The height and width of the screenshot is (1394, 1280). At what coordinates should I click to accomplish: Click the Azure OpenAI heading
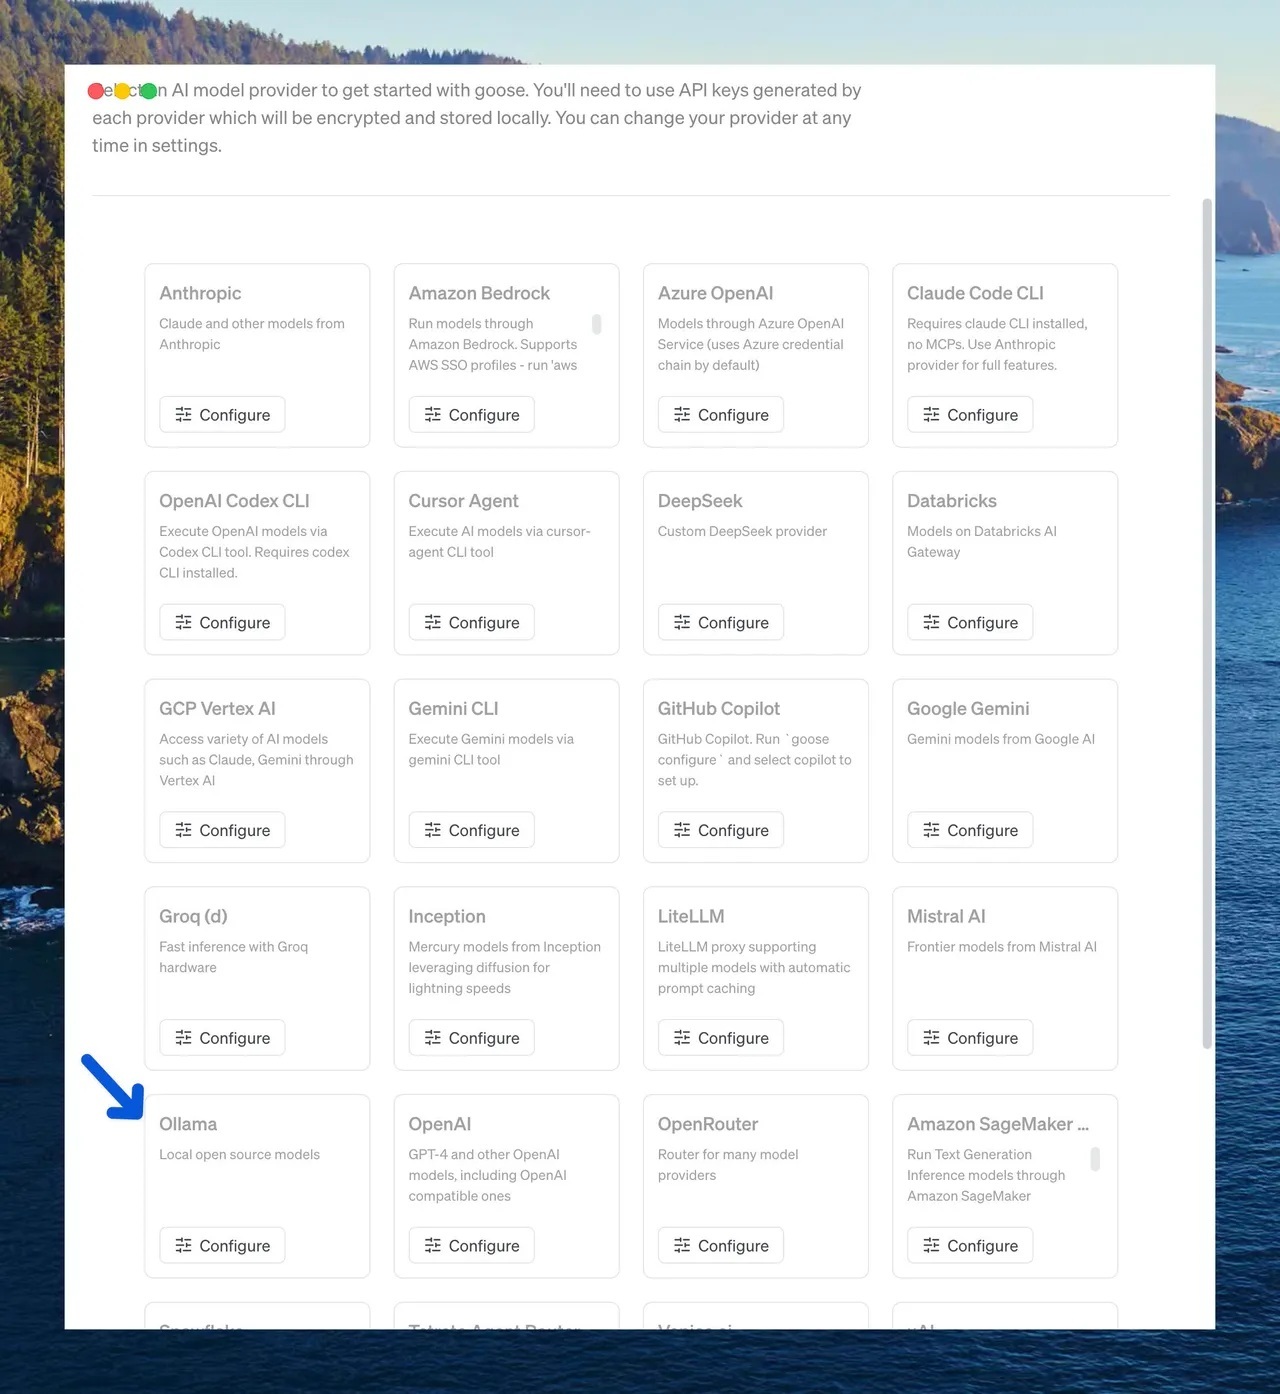(715, 293)
